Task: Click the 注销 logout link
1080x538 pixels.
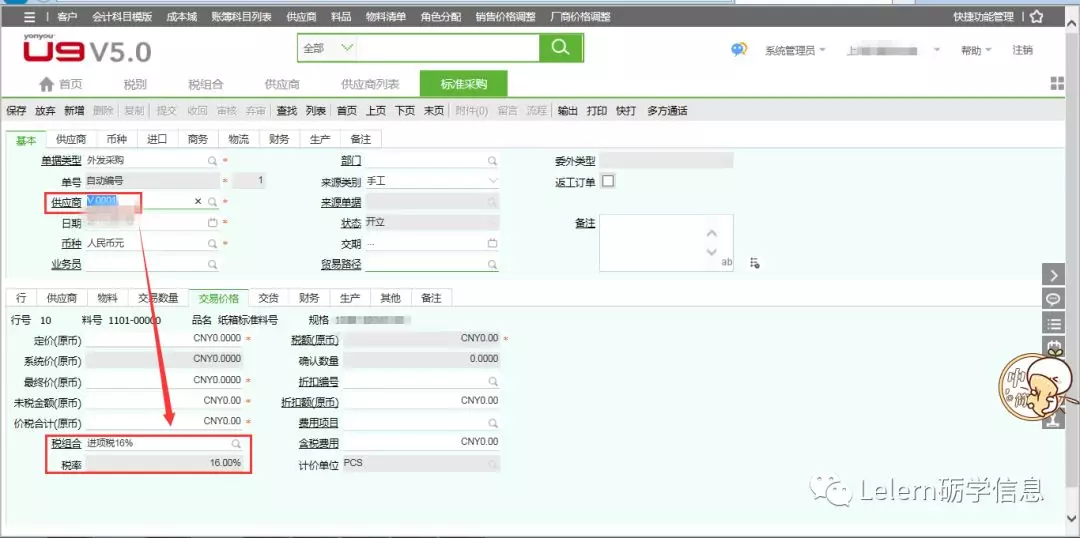Action: (x=1022, y=50)
